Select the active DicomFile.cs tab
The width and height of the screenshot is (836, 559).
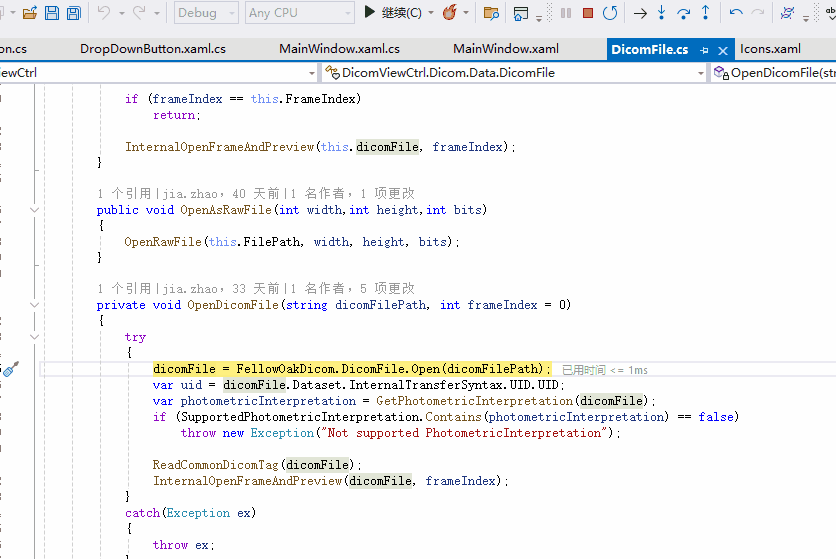click(x=649, y=50)
